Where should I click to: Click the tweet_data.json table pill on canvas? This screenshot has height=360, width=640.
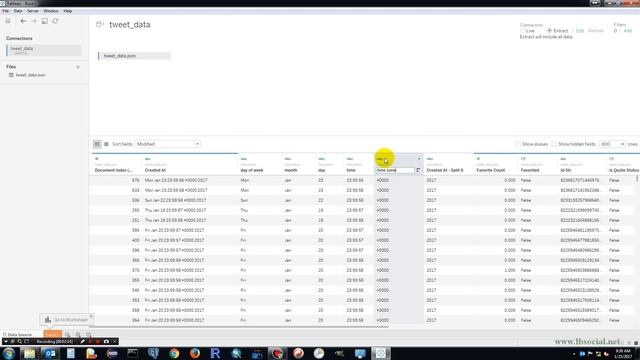pos(134,56)
